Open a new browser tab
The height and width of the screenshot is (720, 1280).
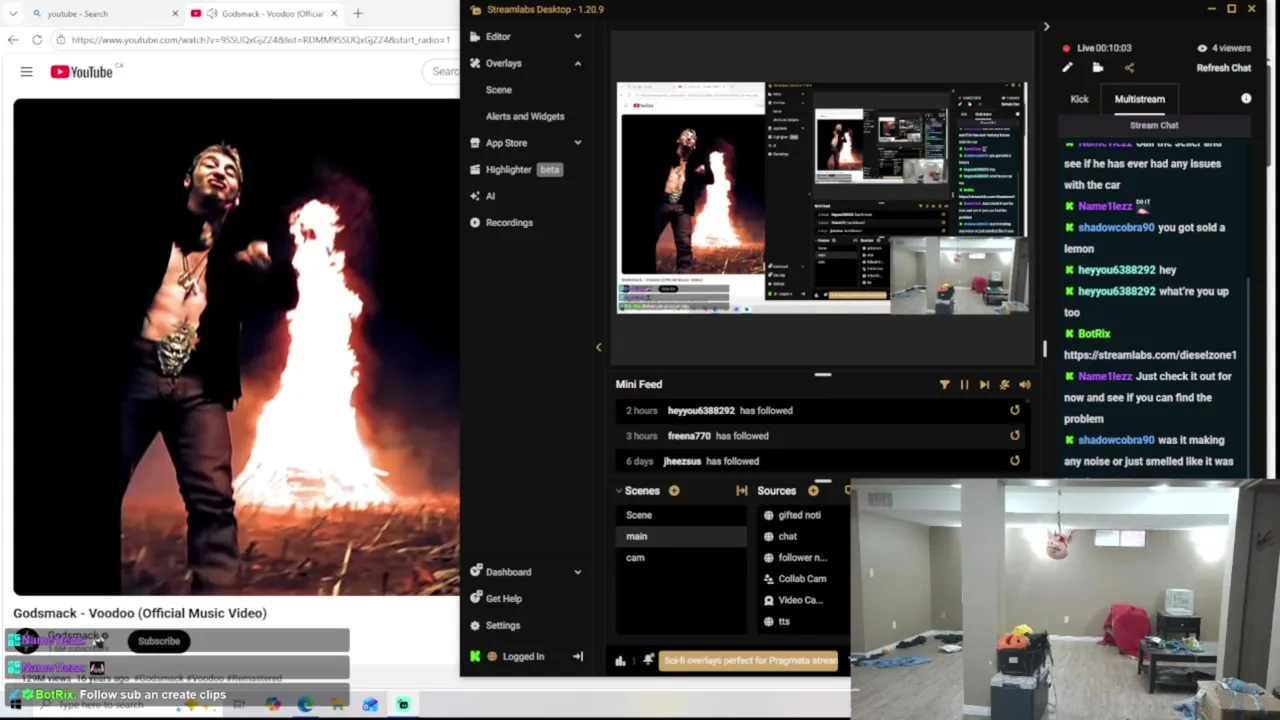point(357,13)
